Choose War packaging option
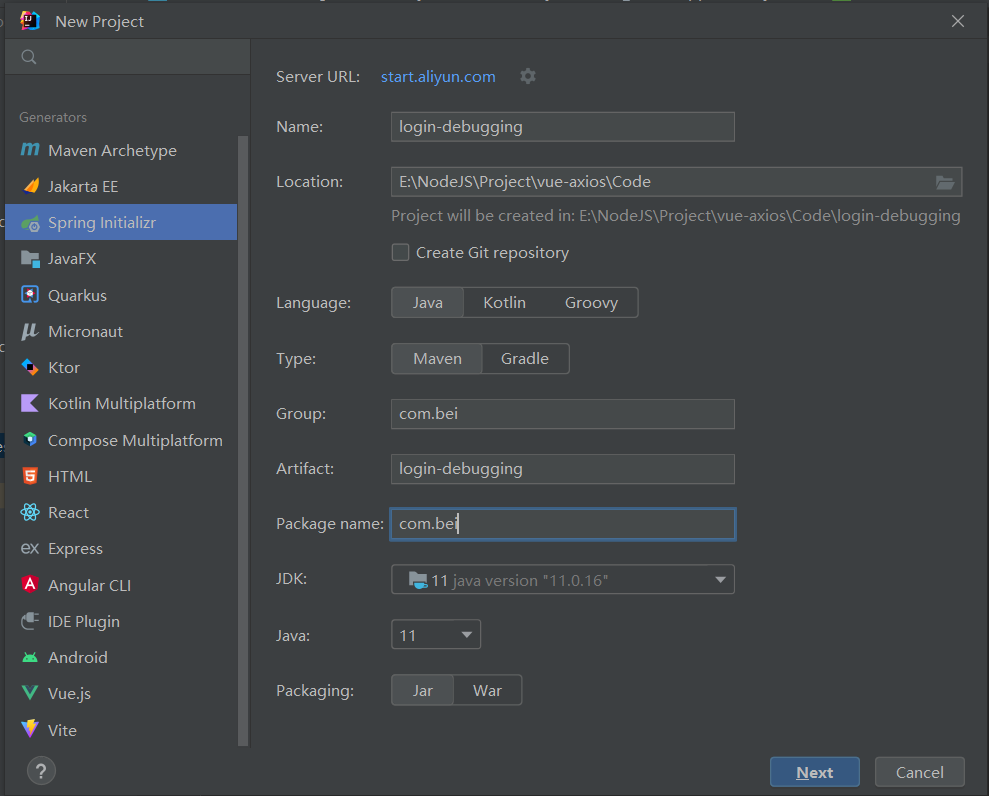This screenshot has width=989, height=796. 487,690
